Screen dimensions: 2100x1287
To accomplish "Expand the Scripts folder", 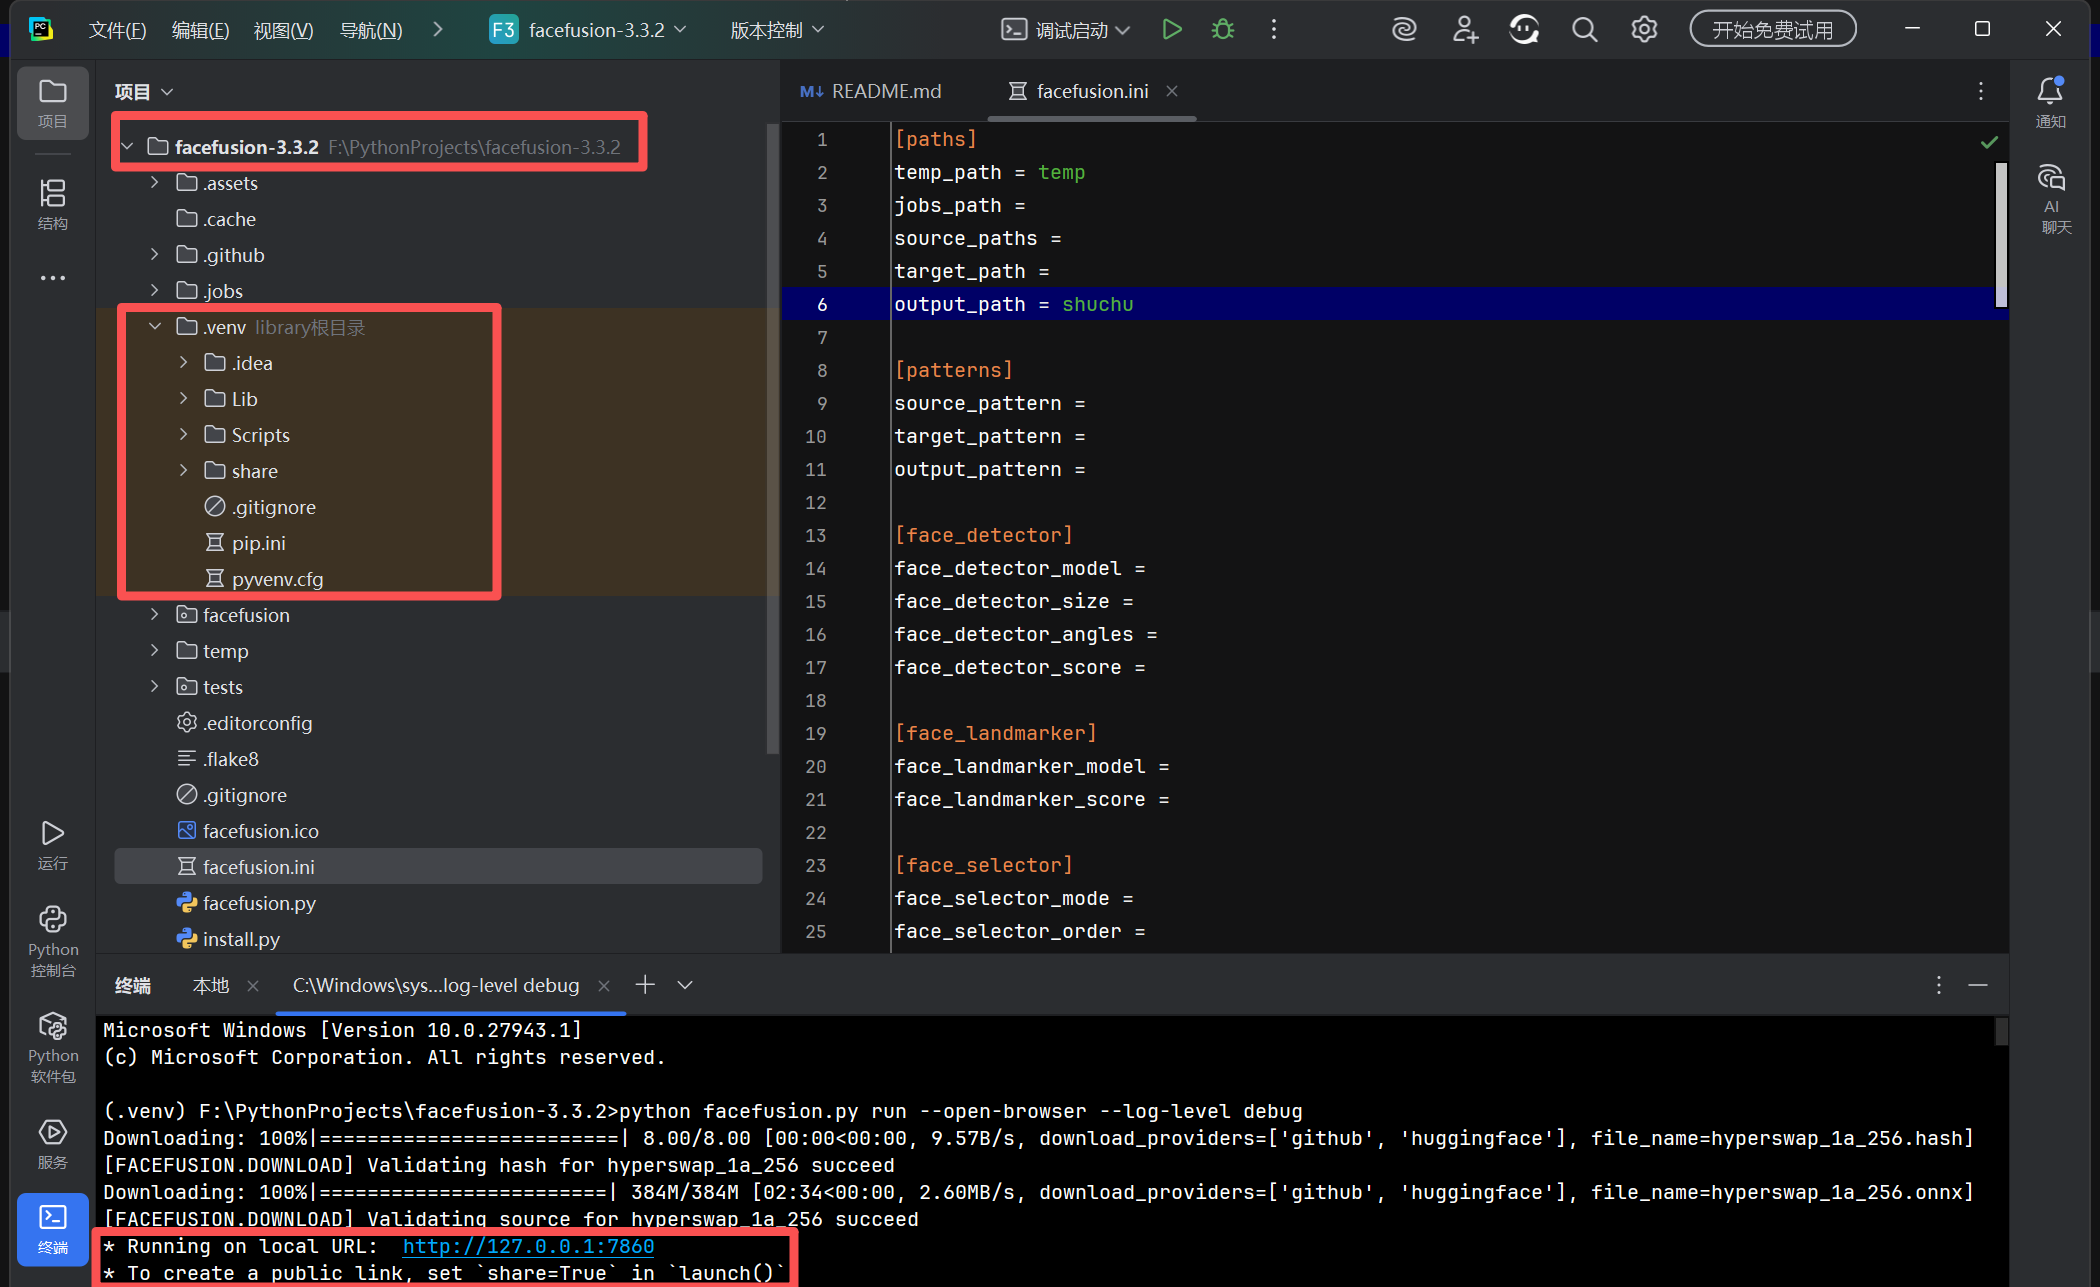I will click(x=183, y=435).
